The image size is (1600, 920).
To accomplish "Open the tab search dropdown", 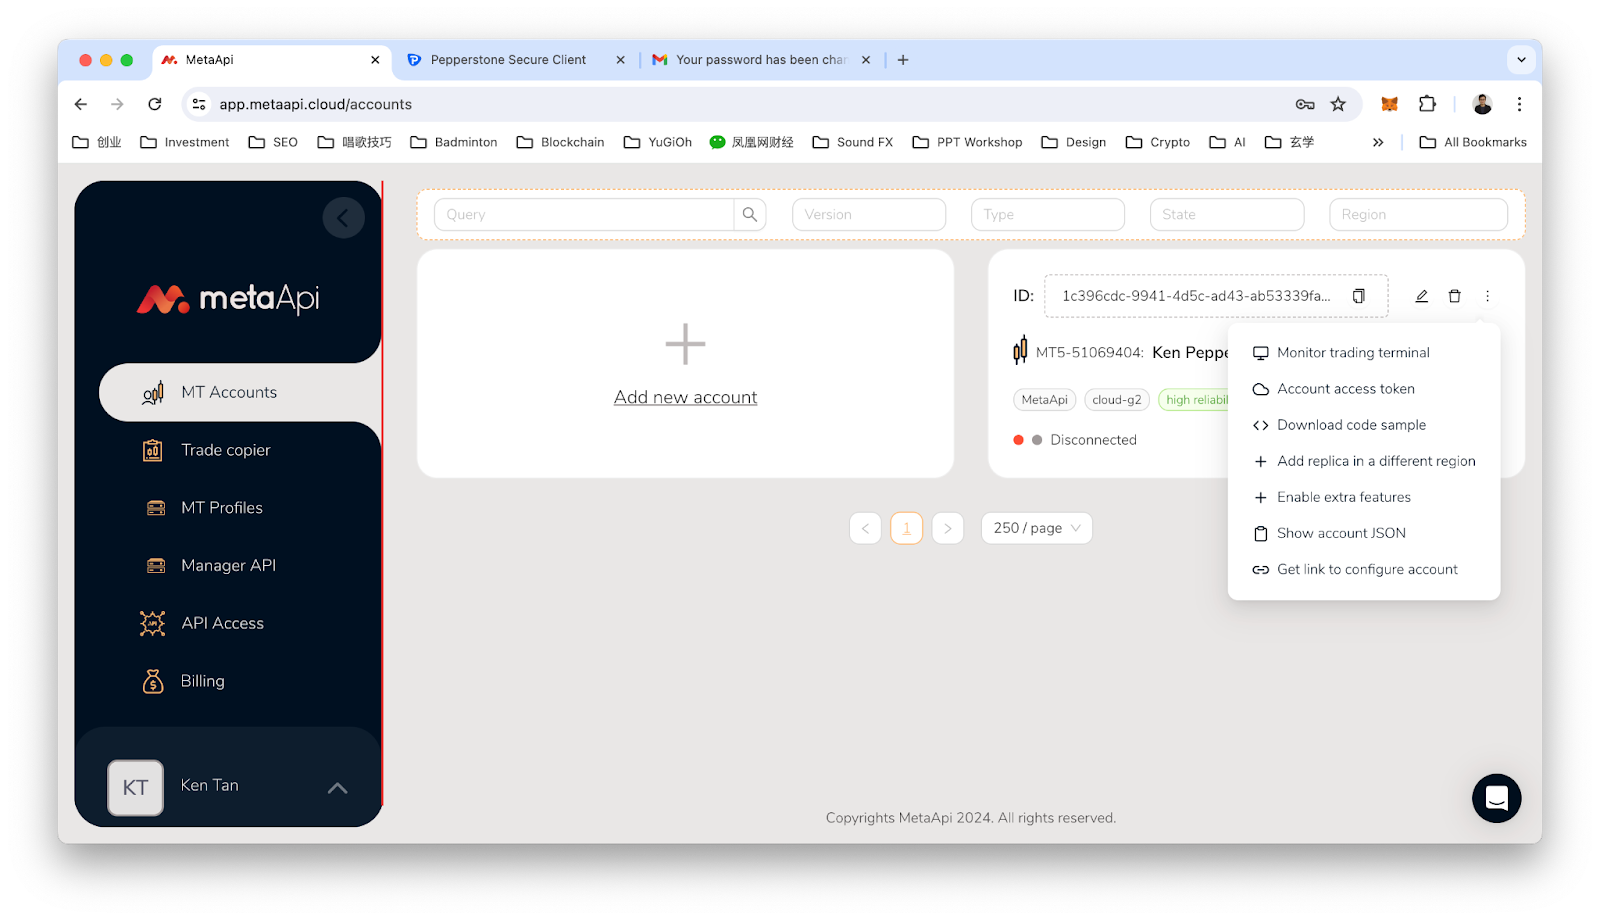I will [1521, 60].
